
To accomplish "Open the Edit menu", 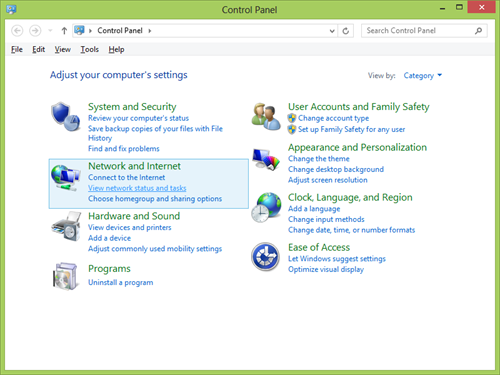I will [x=38, y=50].
